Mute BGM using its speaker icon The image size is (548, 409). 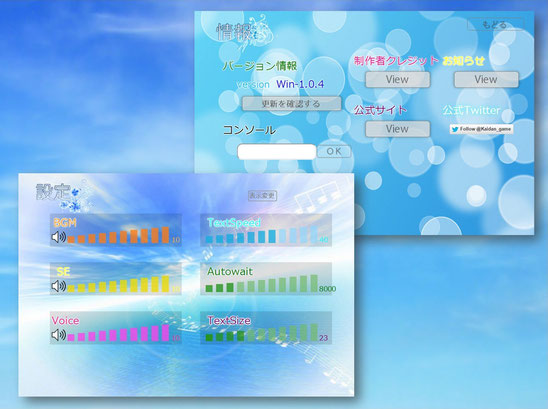[59, 237]
